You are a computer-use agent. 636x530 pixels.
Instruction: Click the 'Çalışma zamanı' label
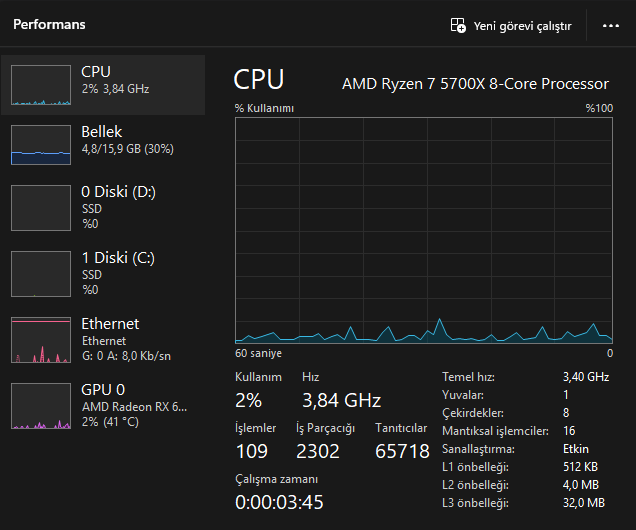tap(277, 479)
